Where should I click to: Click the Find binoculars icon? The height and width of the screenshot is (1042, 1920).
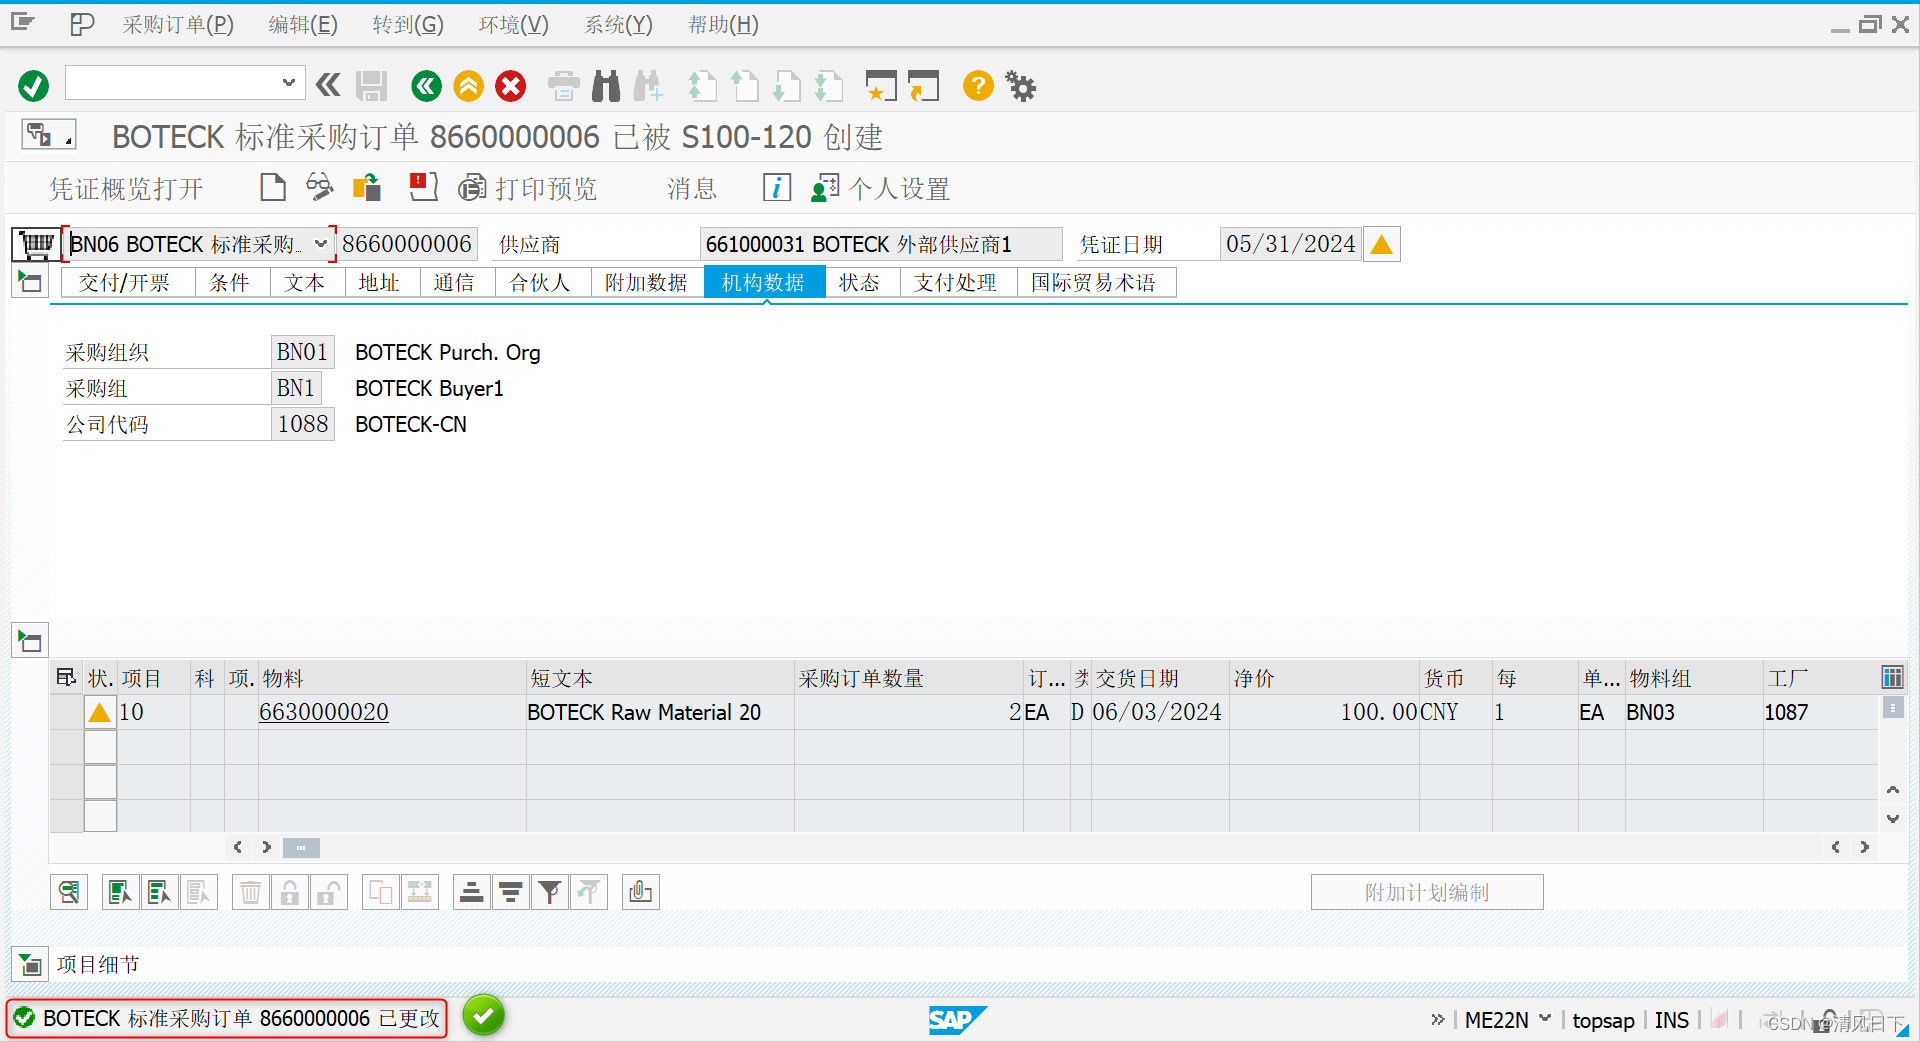606,86
